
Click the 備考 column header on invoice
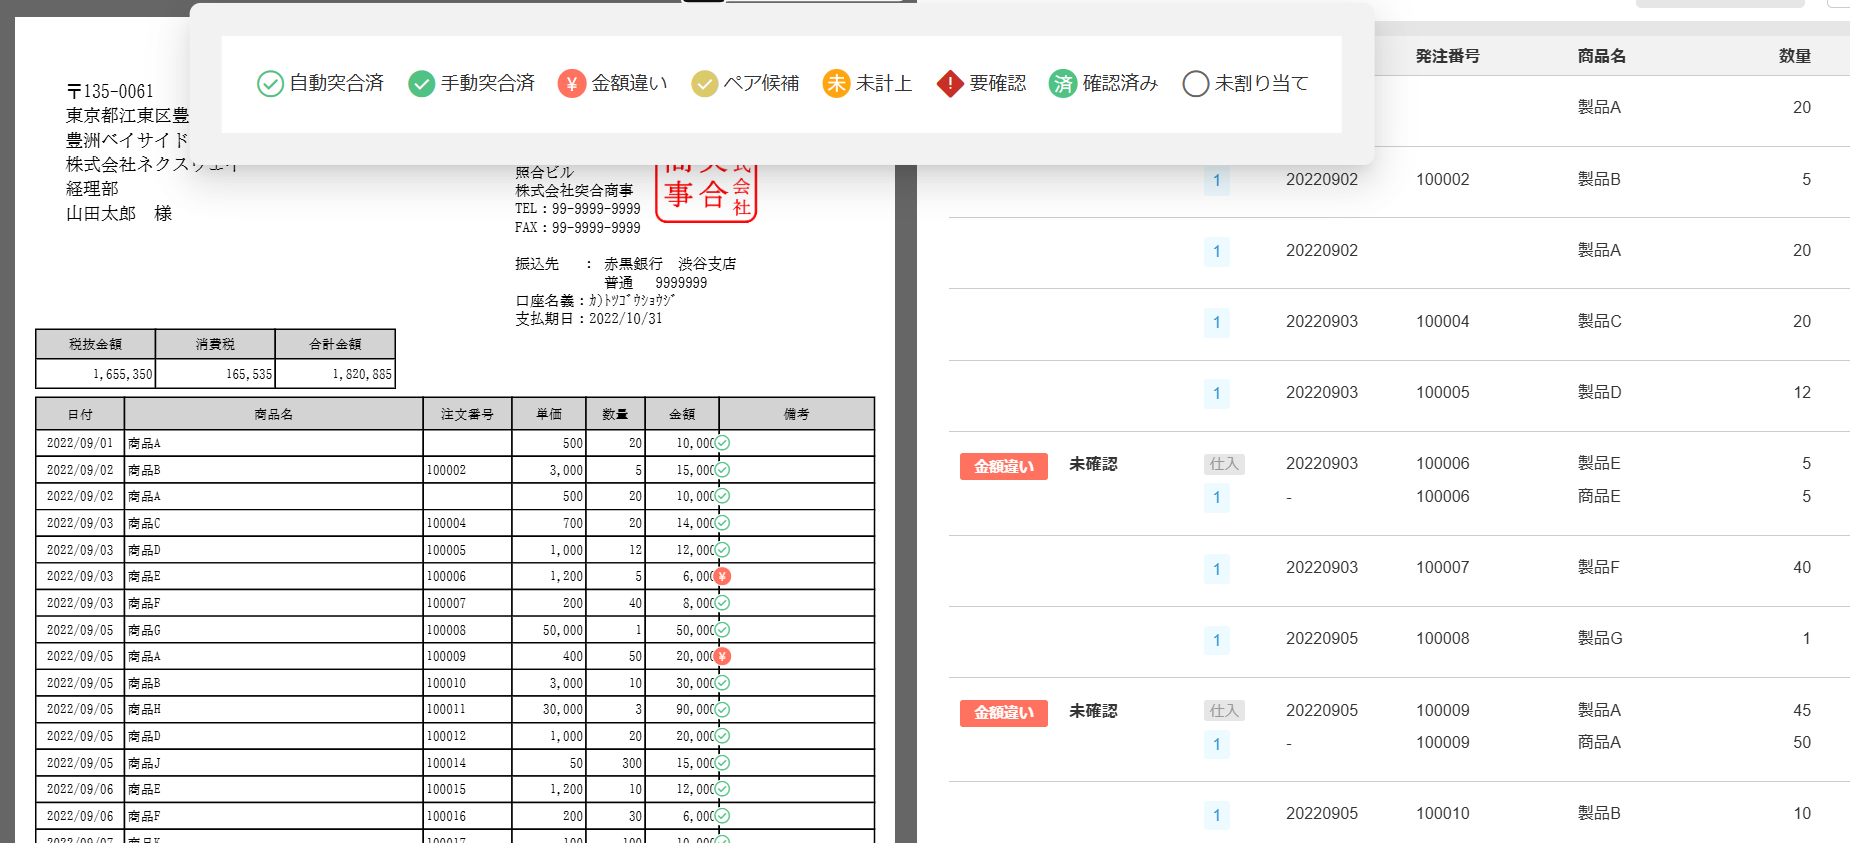tap(797, 414)
